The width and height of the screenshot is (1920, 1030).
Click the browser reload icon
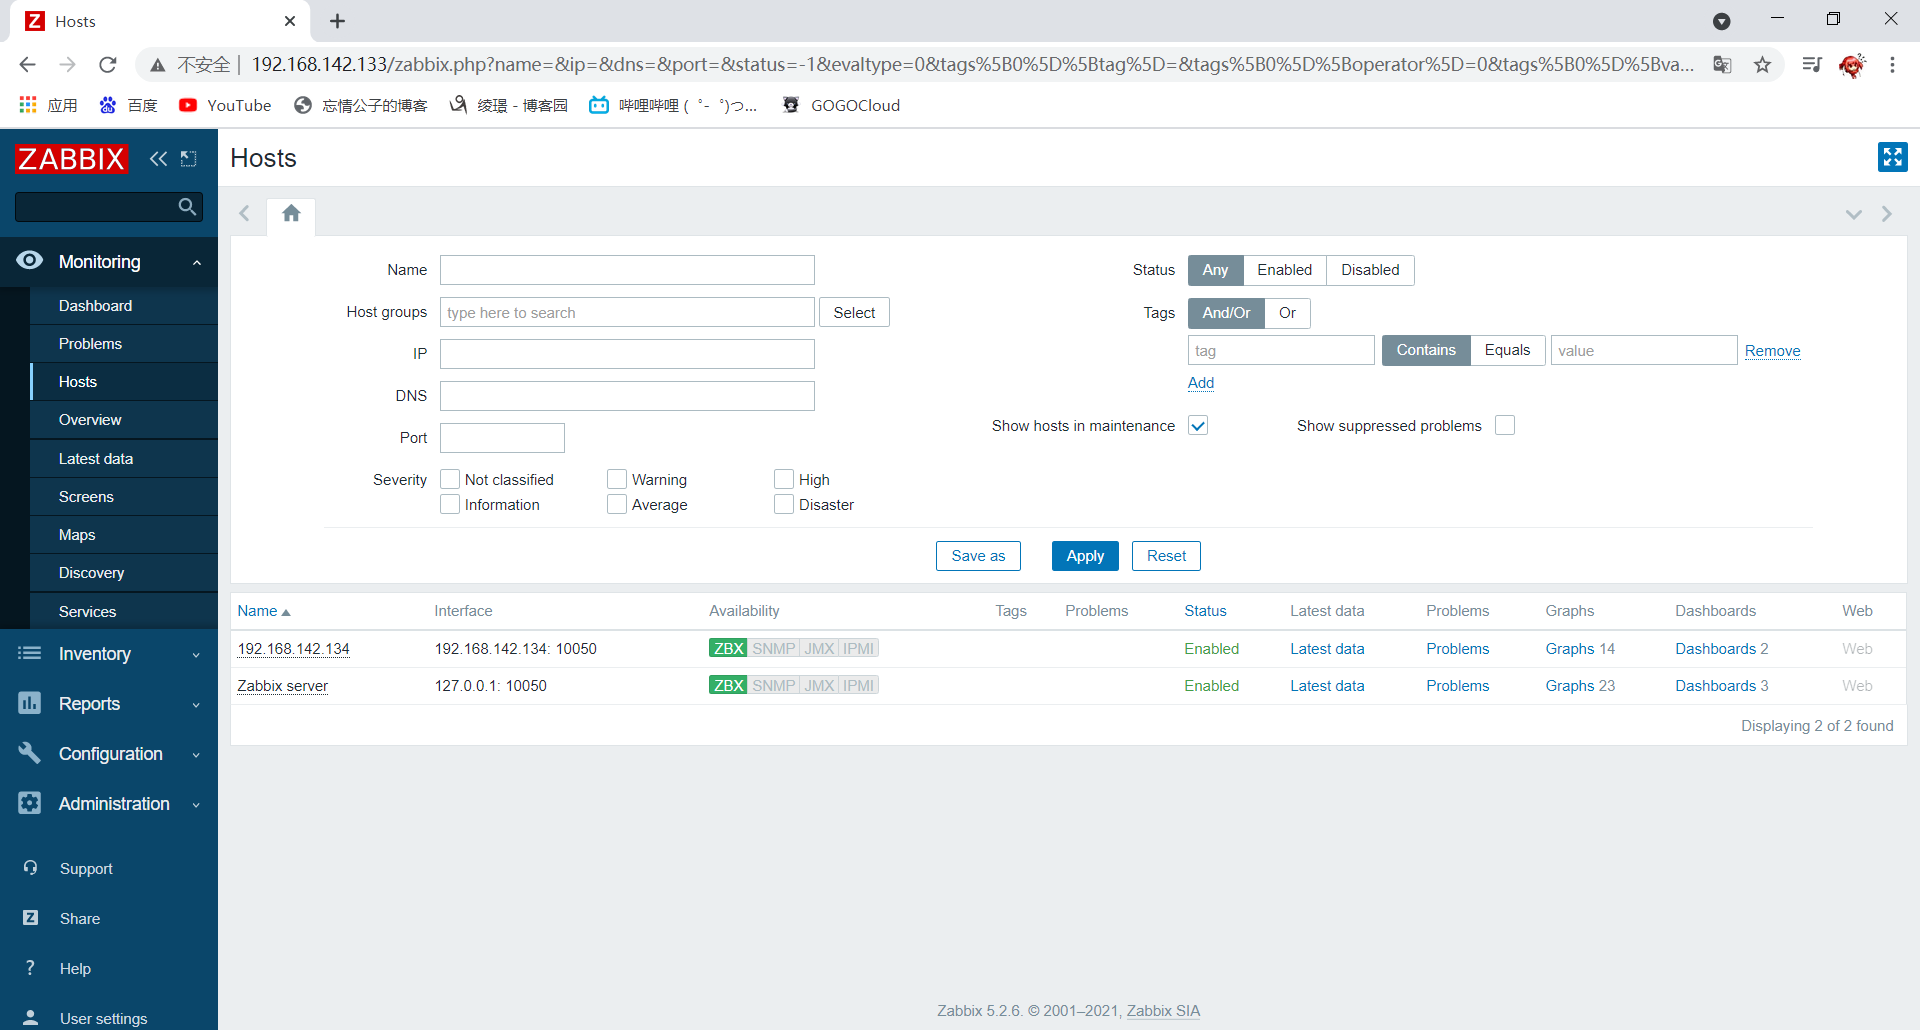108,64
